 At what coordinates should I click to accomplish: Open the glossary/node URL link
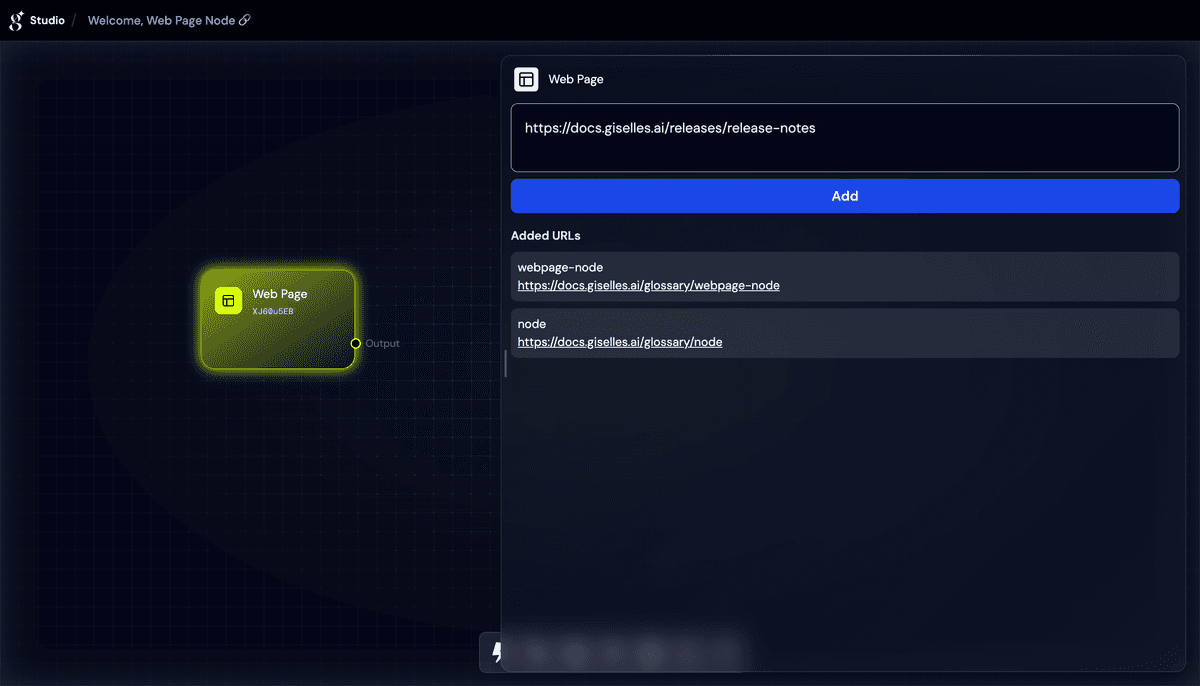619,342
